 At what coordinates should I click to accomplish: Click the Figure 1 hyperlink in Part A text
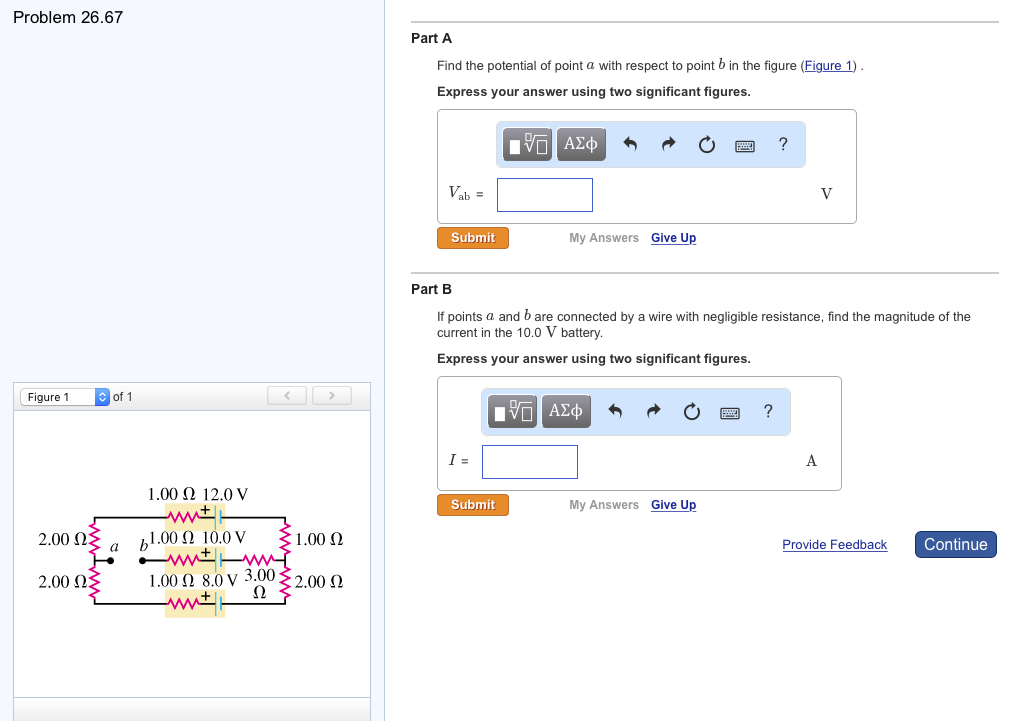point(828,66)
